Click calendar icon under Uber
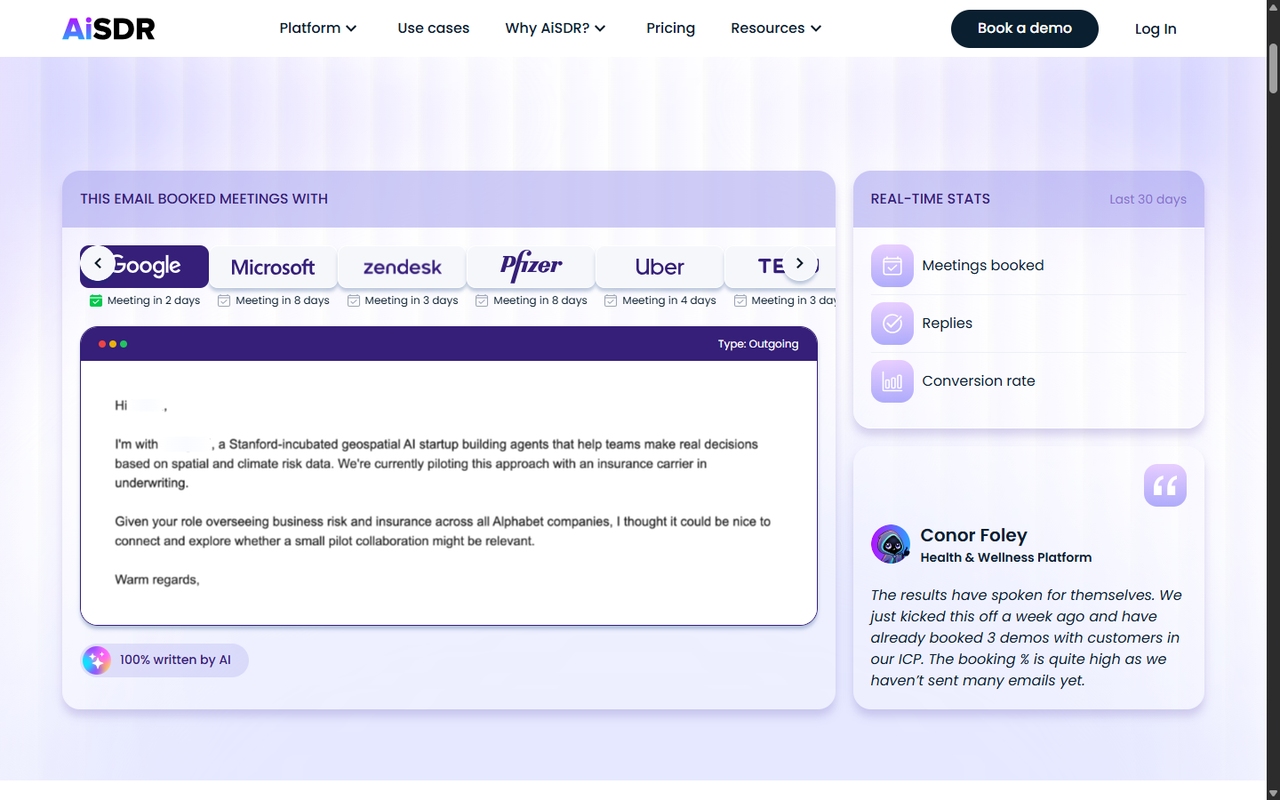The width and height of the screenshot is (1280, 800). pos(611,300)
